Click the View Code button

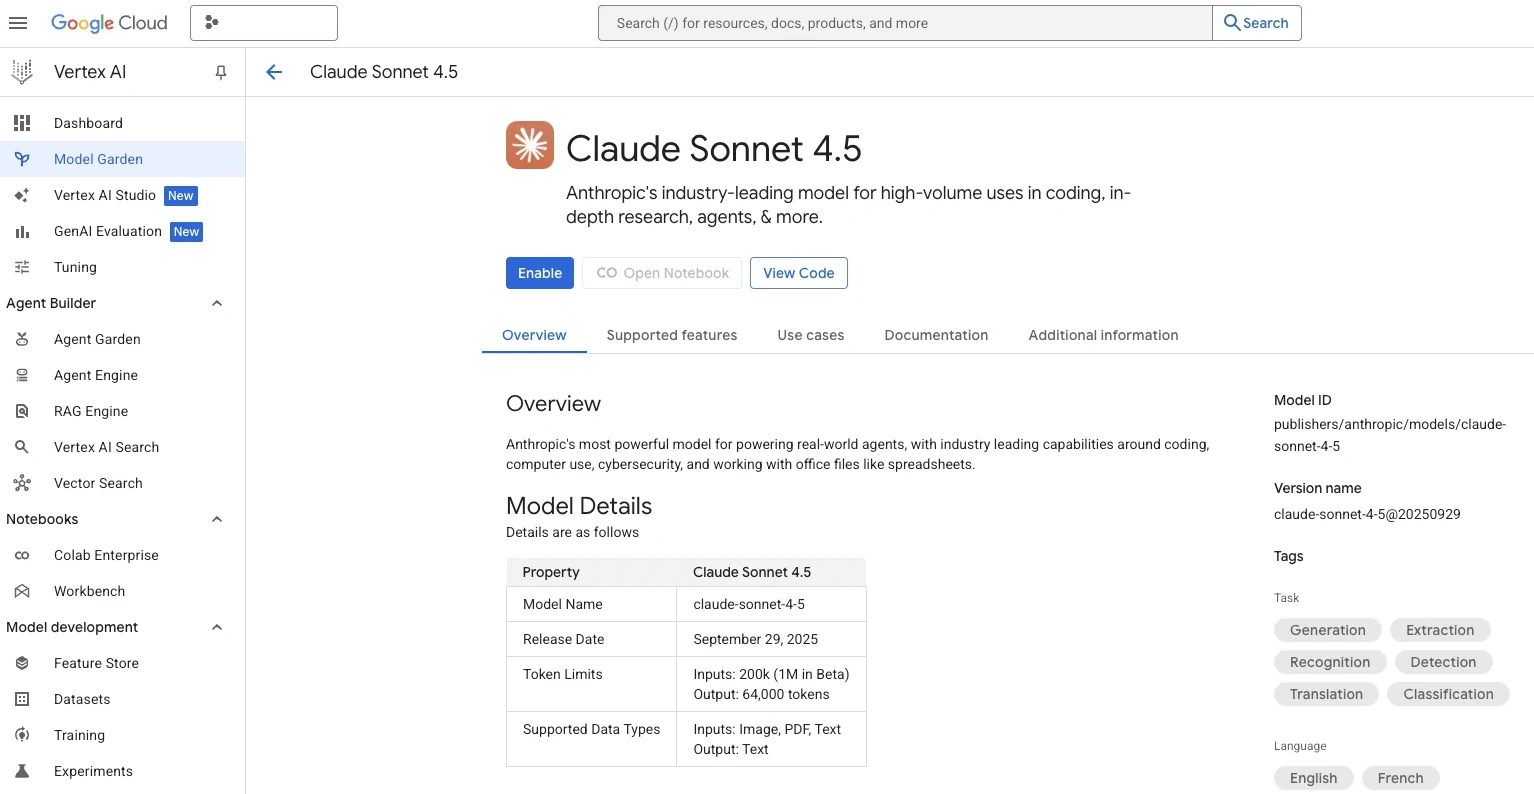tap(798, 273)
